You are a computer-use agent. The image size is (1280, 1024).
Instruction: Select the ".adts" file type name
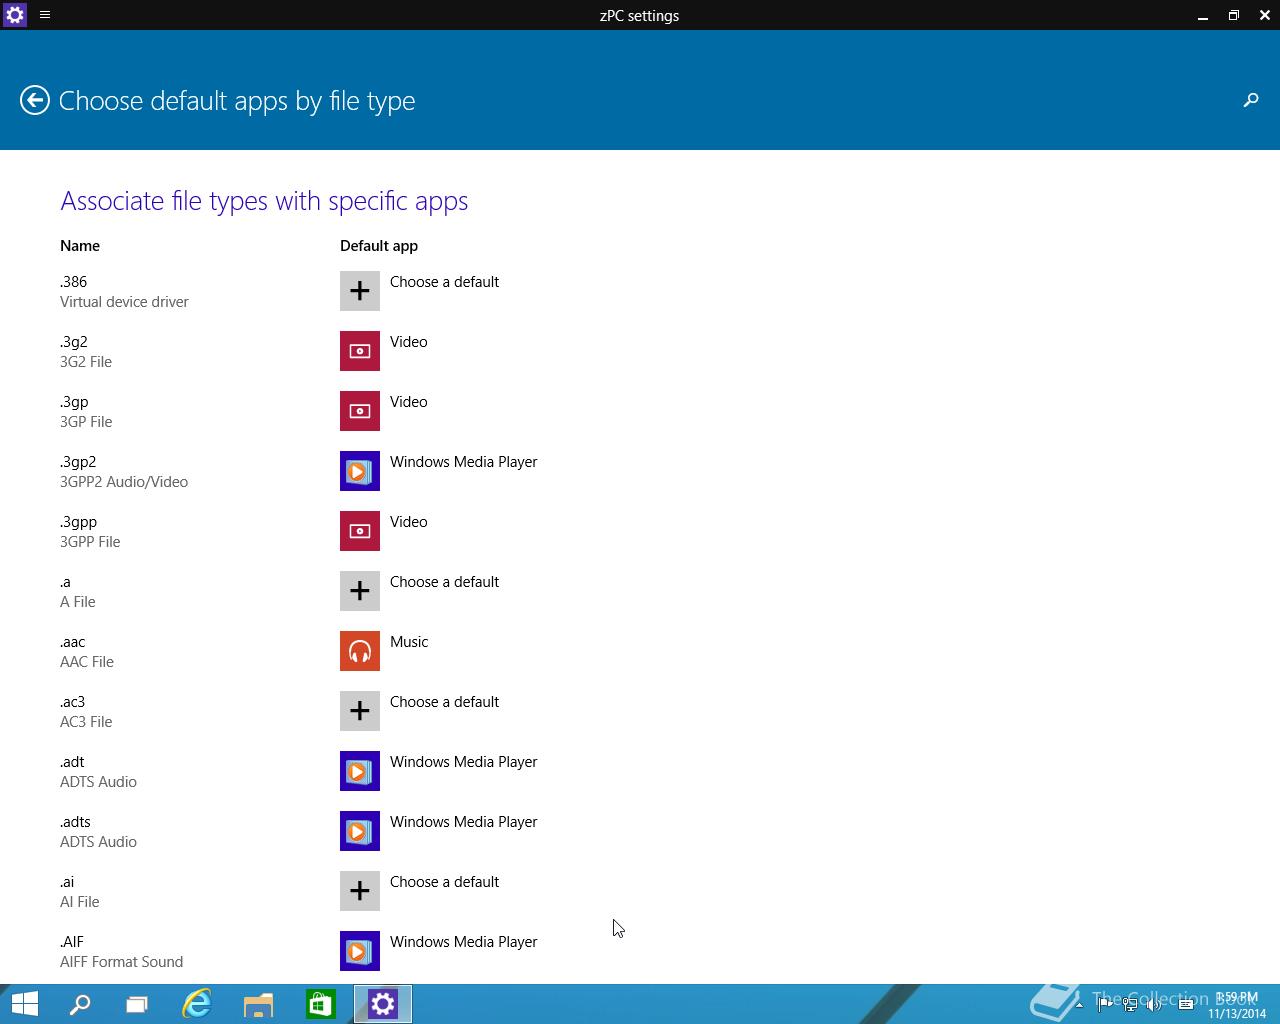pos(75,822)
